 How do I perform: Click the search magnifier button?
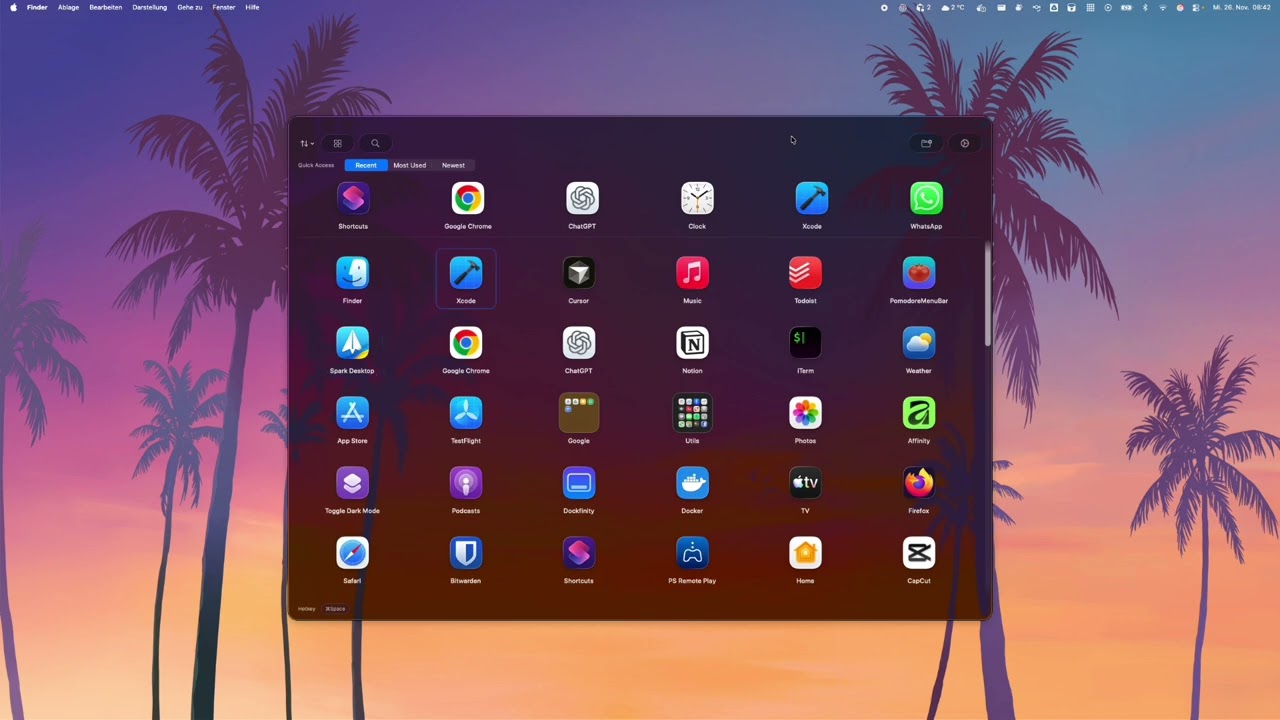[375, 143]
